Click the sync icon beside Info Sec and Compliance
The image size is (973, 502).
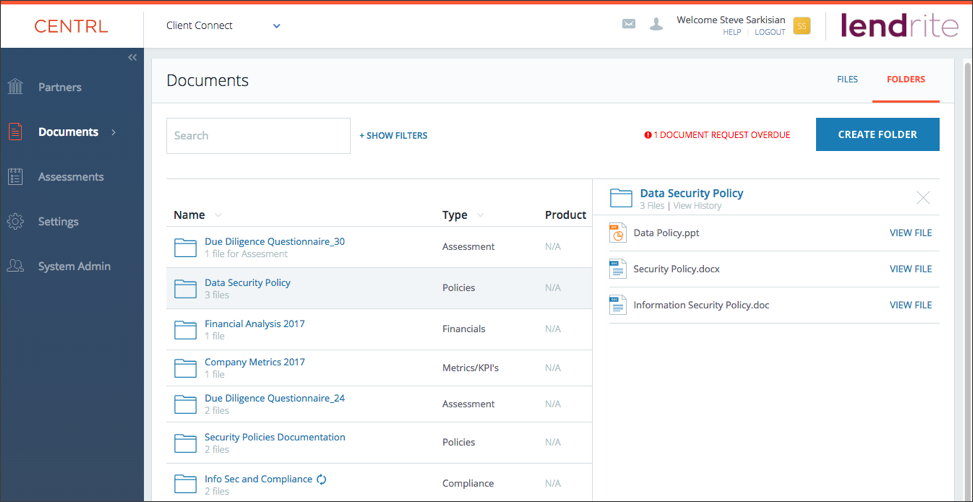(321, 479)
